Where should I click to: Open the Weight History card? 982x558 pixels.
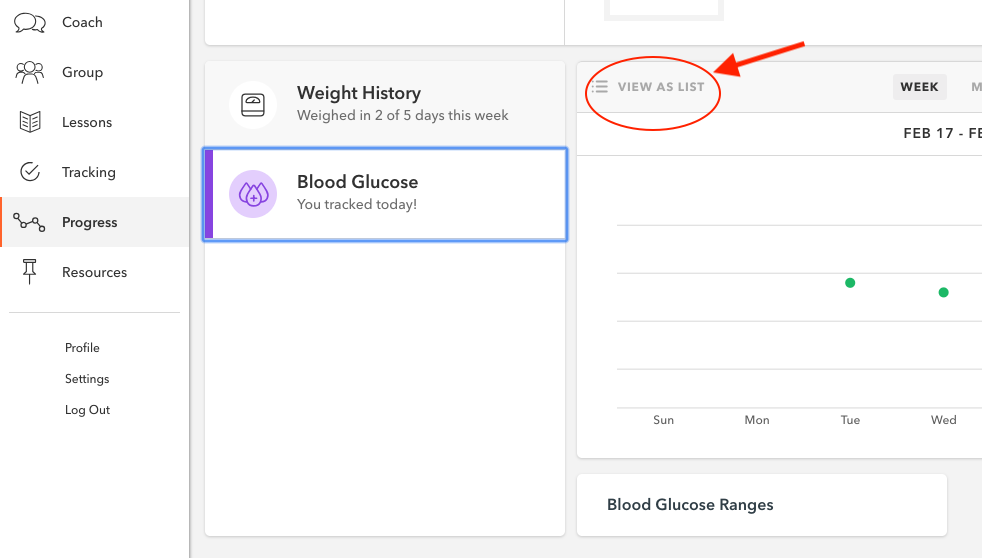click(x=385, y=104)
